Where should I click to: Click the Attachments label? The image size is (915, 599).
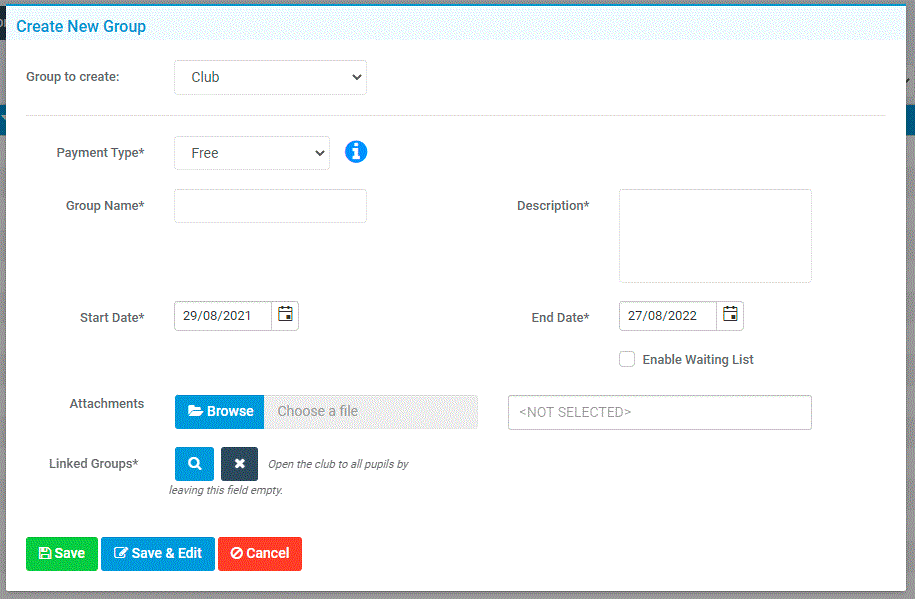[107, 403]
